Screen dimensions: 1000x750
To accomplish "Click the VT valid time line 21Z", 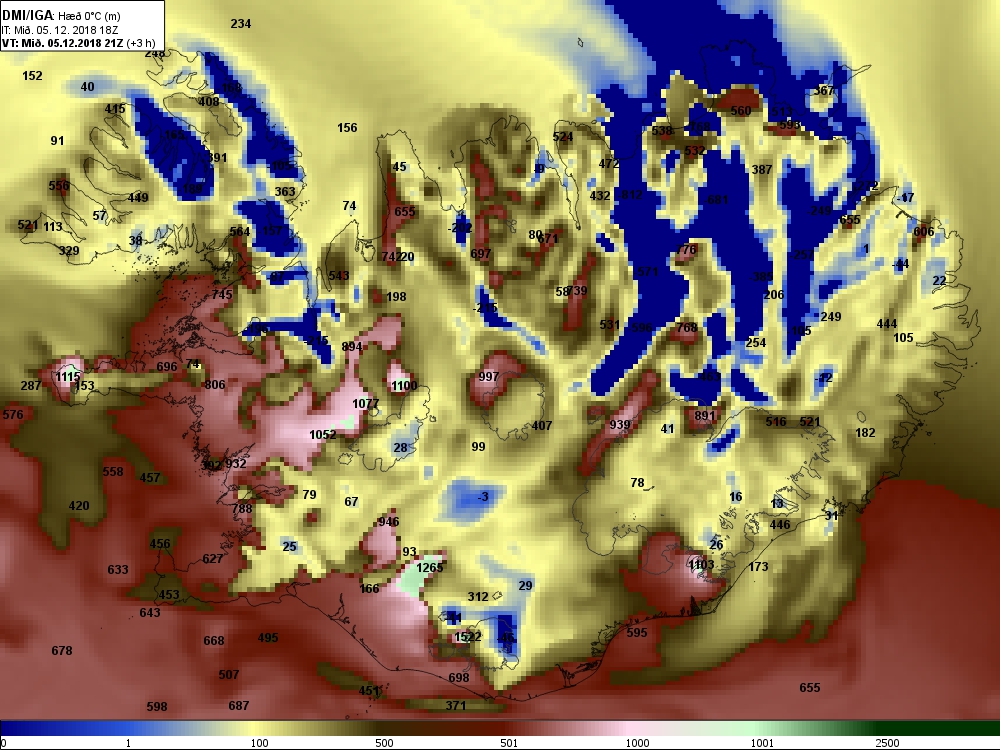I will pos(78,43).
